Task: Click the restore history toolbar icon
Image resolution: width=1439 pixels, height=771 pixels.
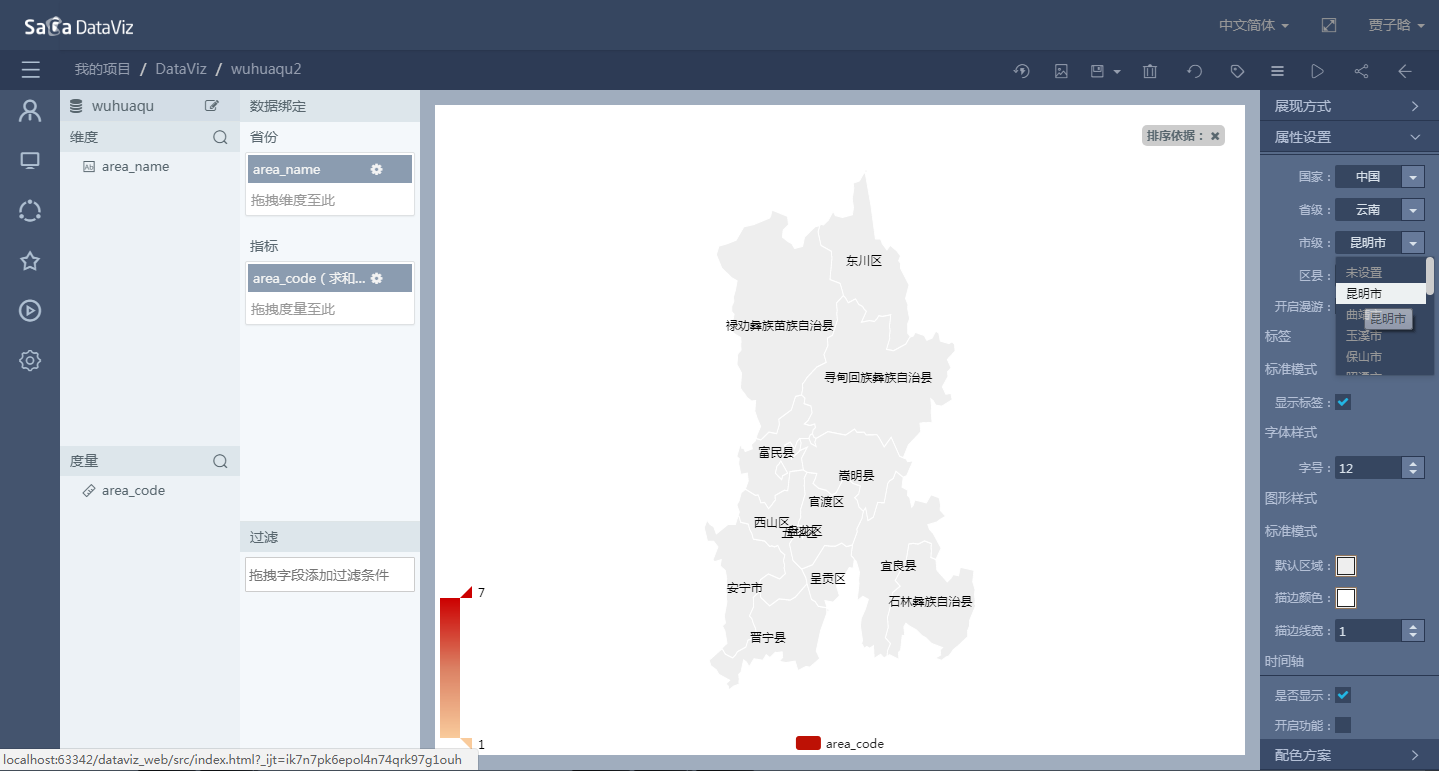Action: pyautogui.click(x=1021, y=71)
